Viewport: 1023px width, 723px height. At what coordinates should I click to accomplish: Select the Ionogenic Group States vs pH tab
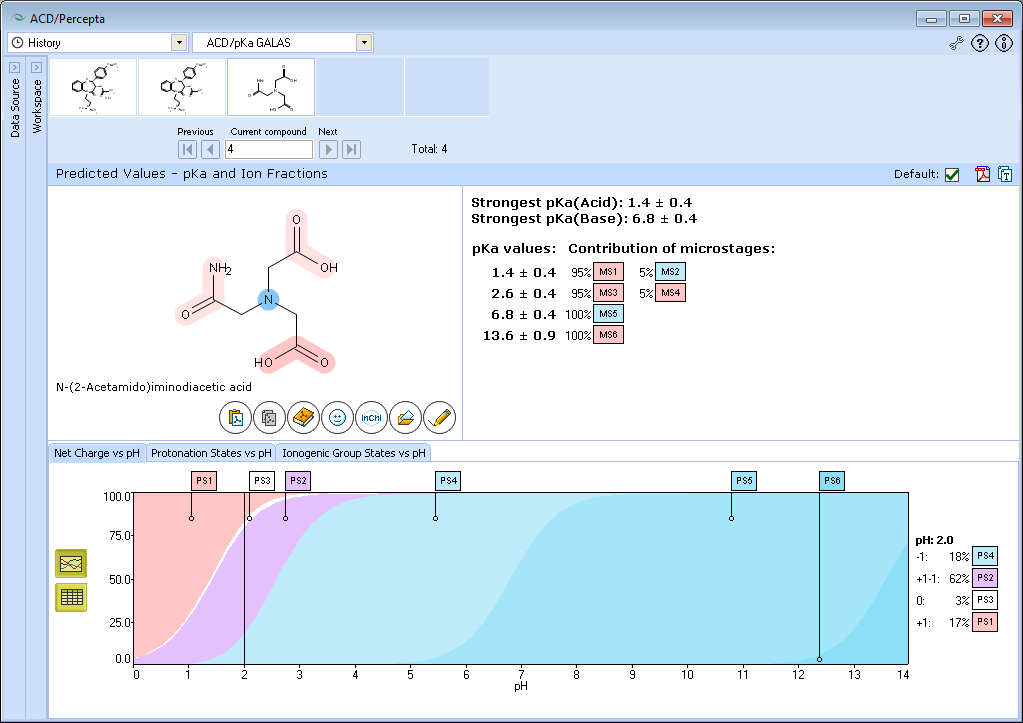354,453
